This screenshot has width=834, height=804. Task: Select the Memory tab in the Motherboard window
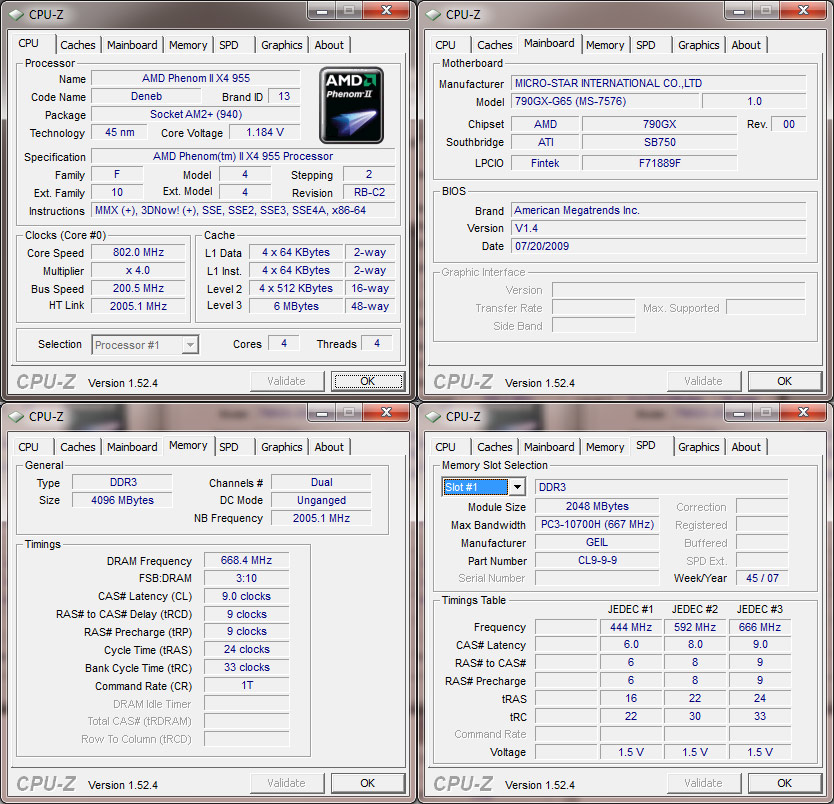click(605, 45)
